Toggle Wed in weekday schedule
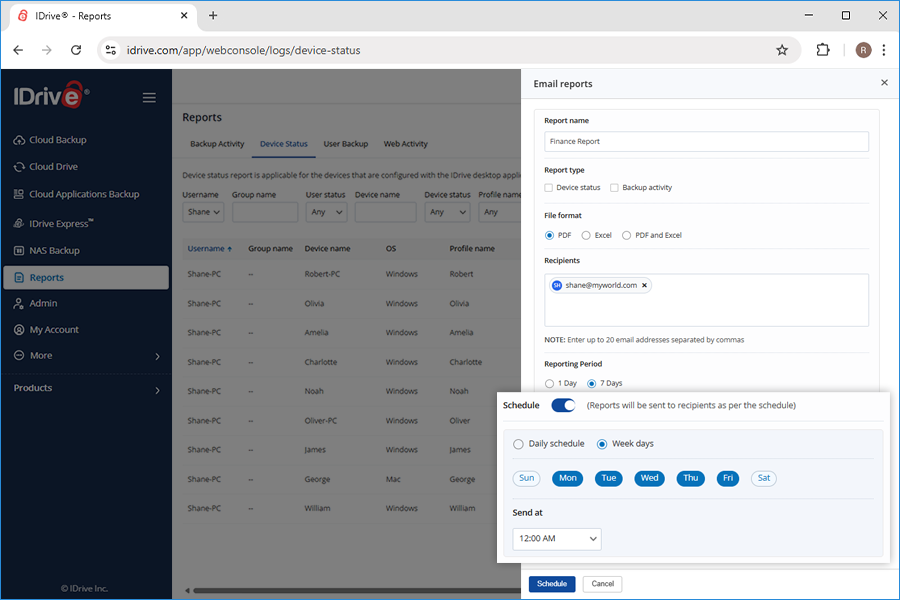 coord(649,478)
